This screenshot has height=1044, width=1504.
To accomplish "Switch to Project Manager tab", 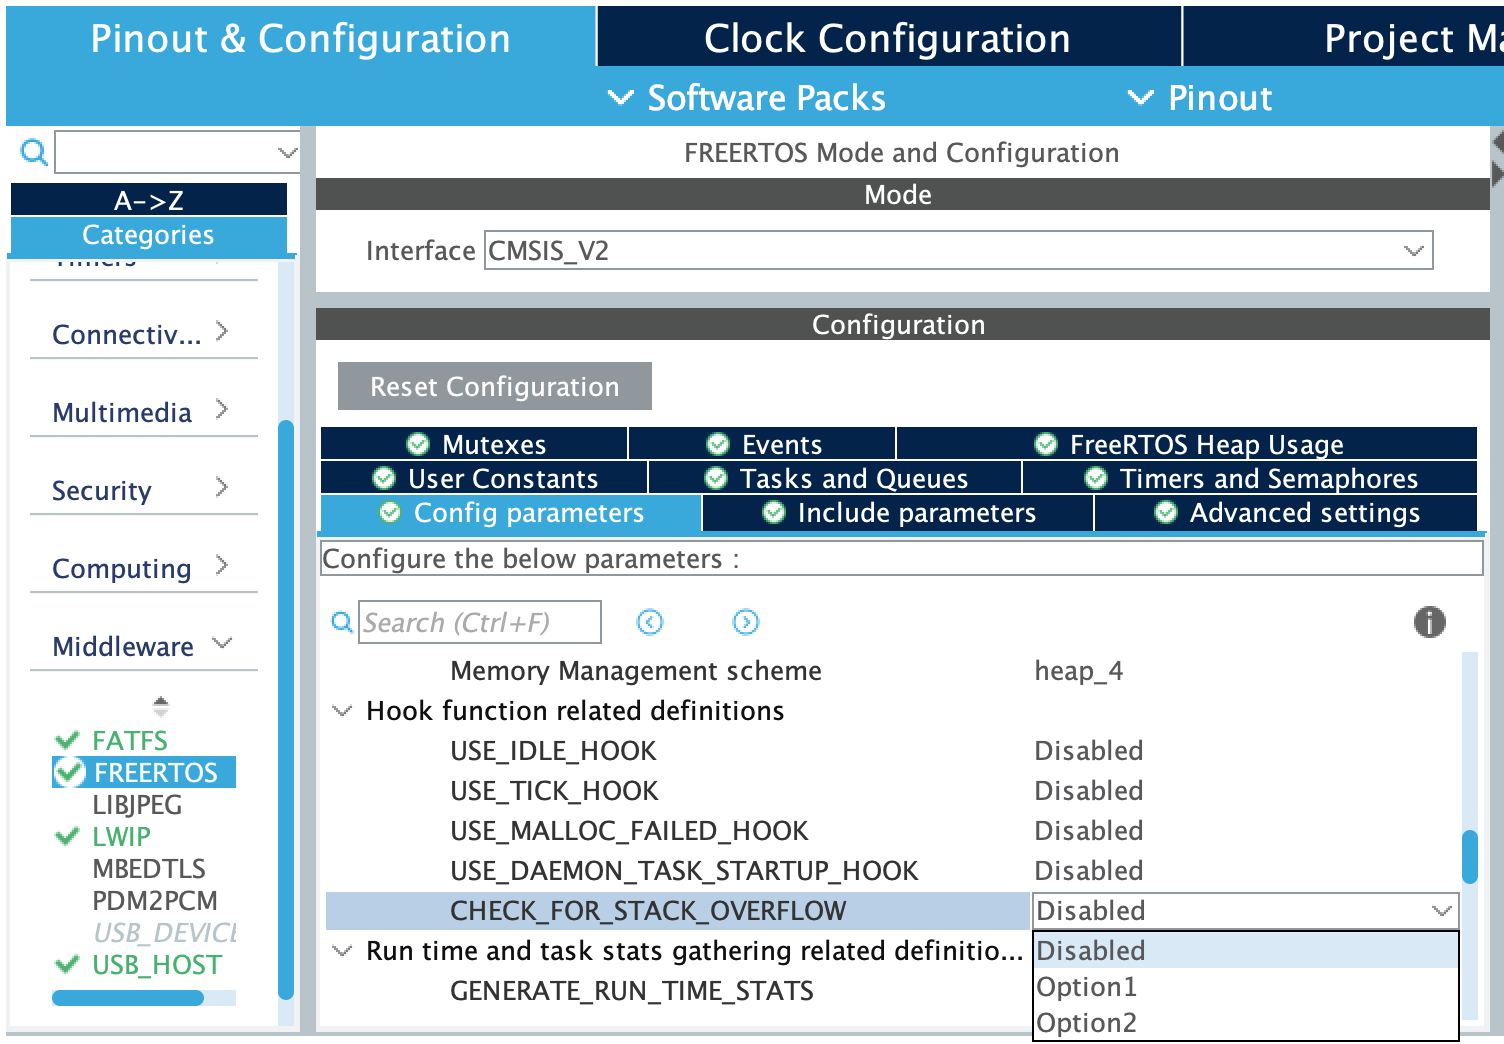I will 1344,38.
